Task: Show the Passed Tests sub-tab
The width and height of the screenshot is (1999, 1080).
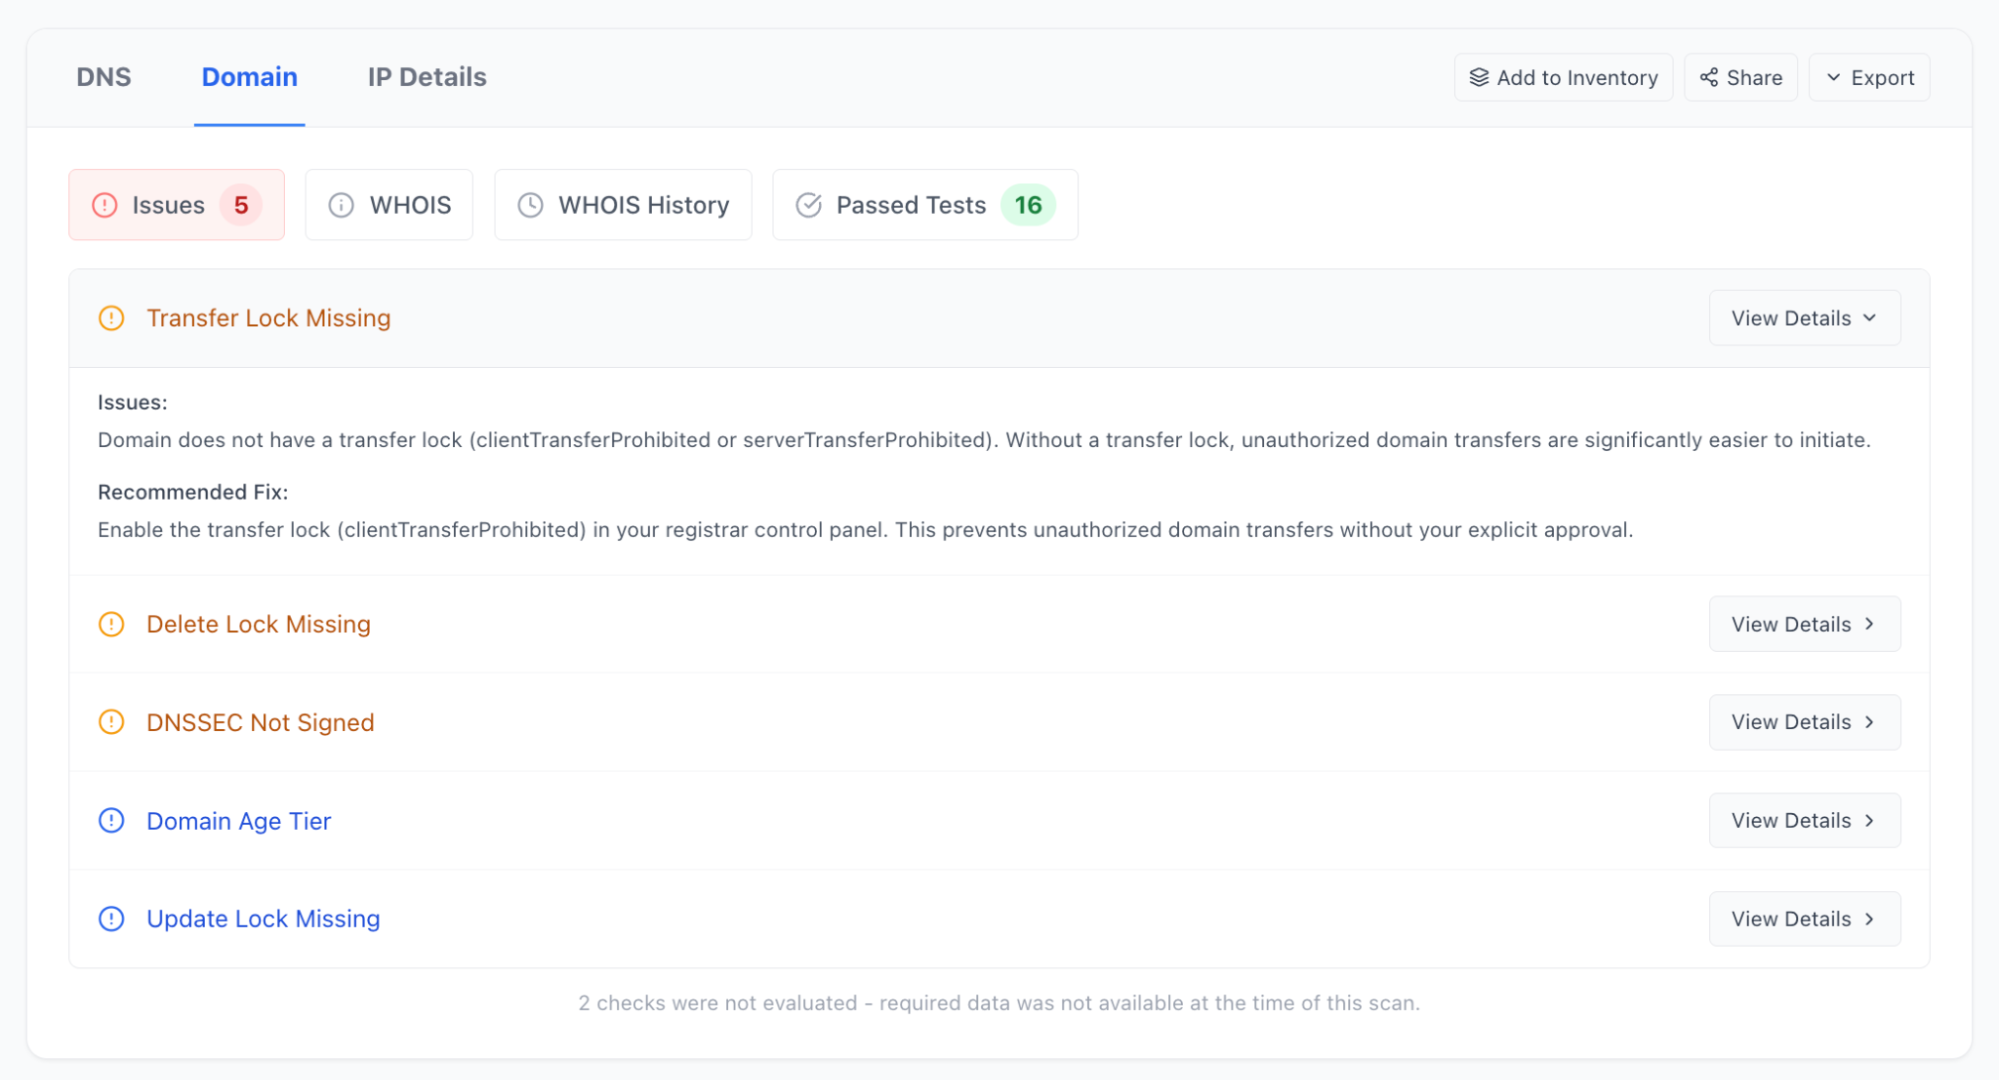Action: pyautogui.click(x=925, y=205)
